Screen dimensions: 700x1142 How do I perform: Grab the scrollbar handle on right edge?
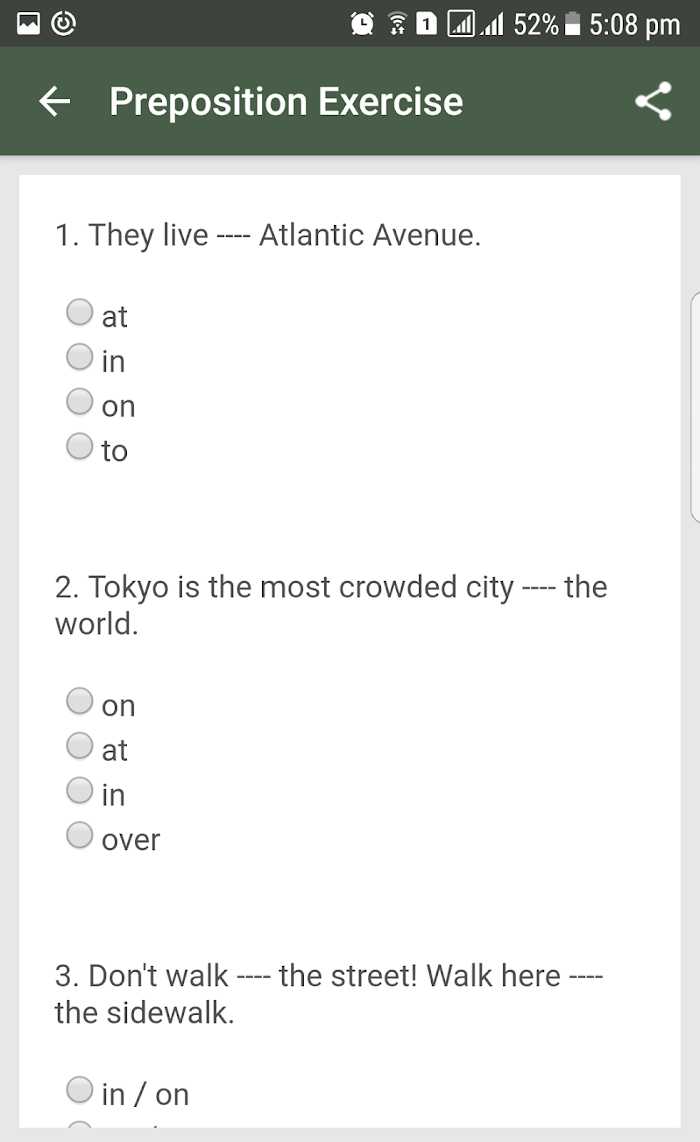(695, 407)
